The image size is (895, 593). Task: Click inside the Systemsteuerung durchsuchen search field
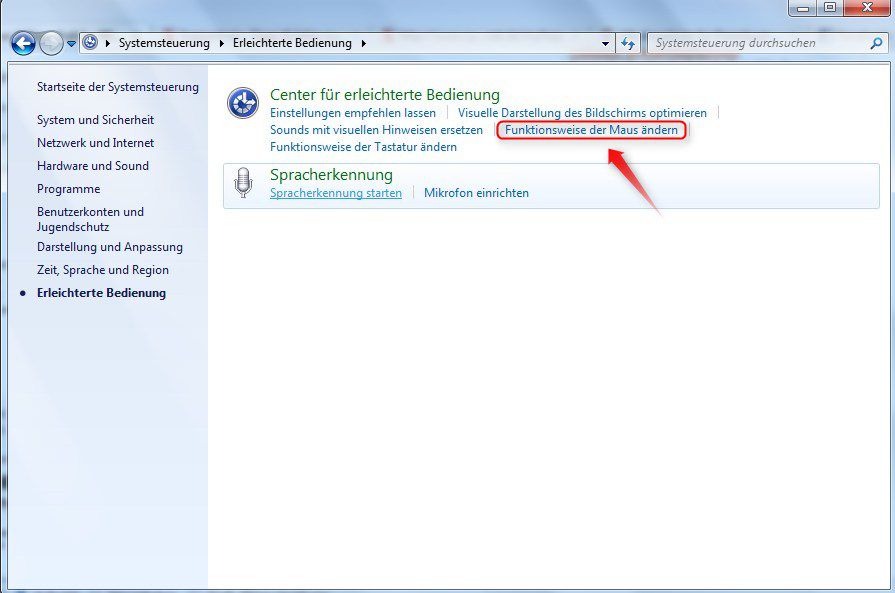(755, 43)
